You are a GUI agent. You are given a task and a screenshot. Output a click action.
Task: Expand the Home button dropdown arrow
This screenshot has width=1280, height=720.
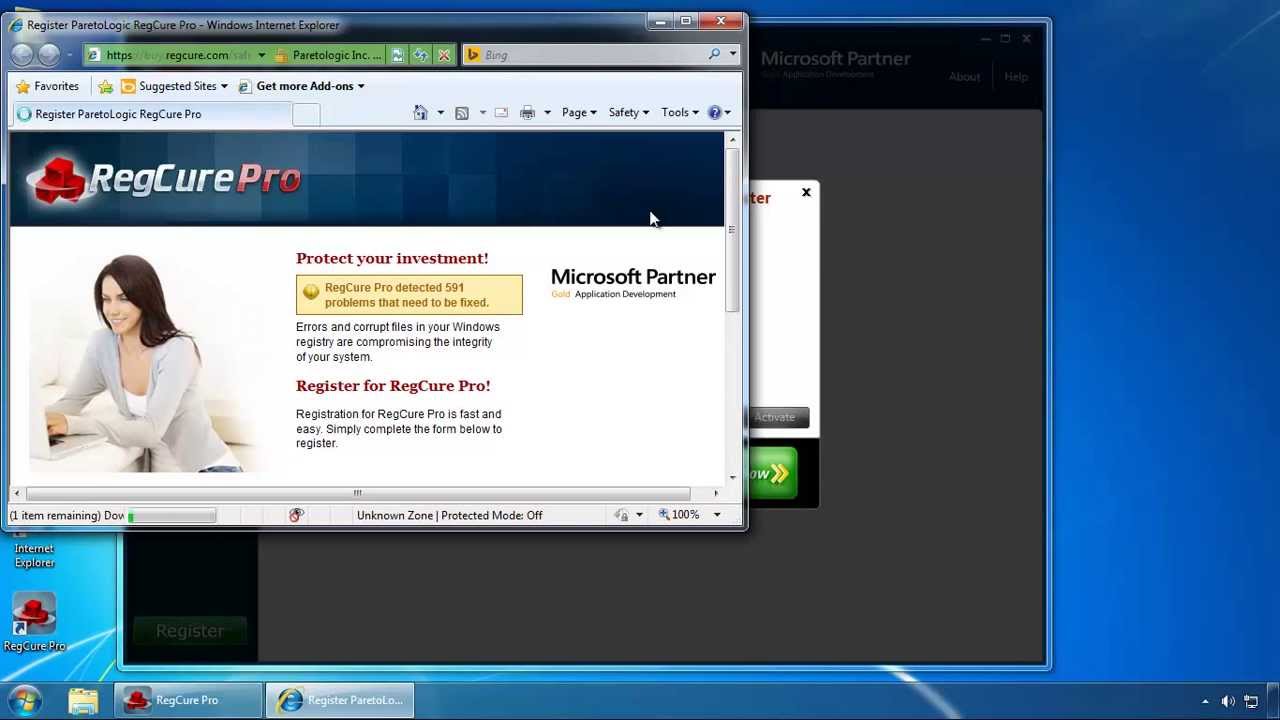click(440, 113)
